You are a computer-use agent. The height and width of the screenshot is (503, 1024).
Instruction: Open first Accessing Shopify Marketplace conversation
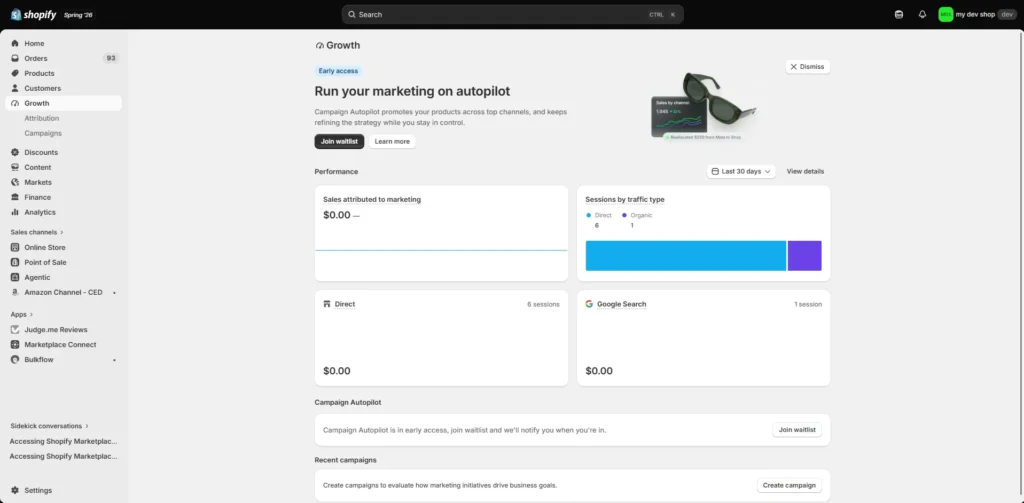[63, 441]
